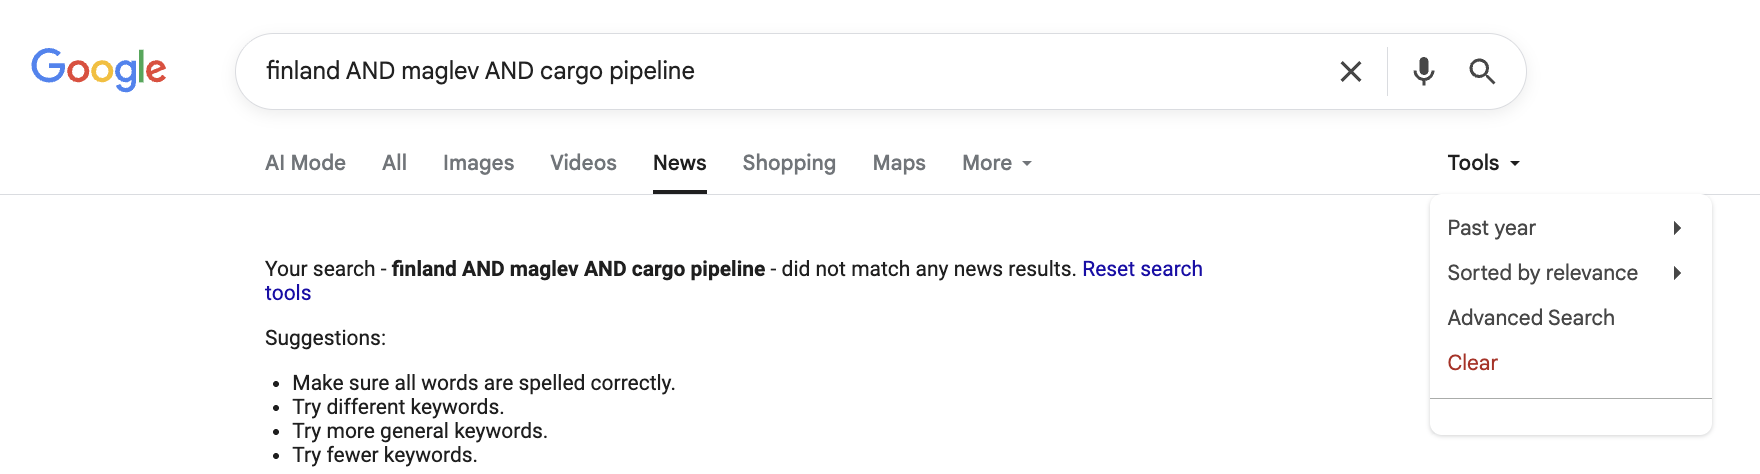This screenshot has width=1760, height=474.
Task: Go to the Shopping tab
Action: [x=789, y=163]
